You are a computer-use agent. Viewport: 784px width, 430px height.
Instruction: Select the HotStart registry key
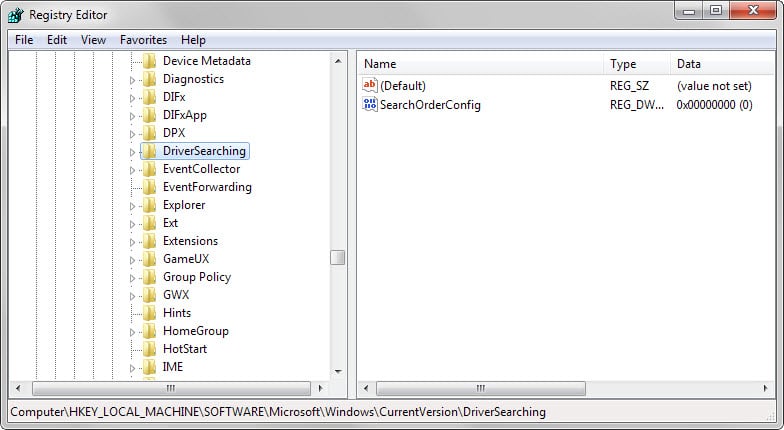(186, 349)
